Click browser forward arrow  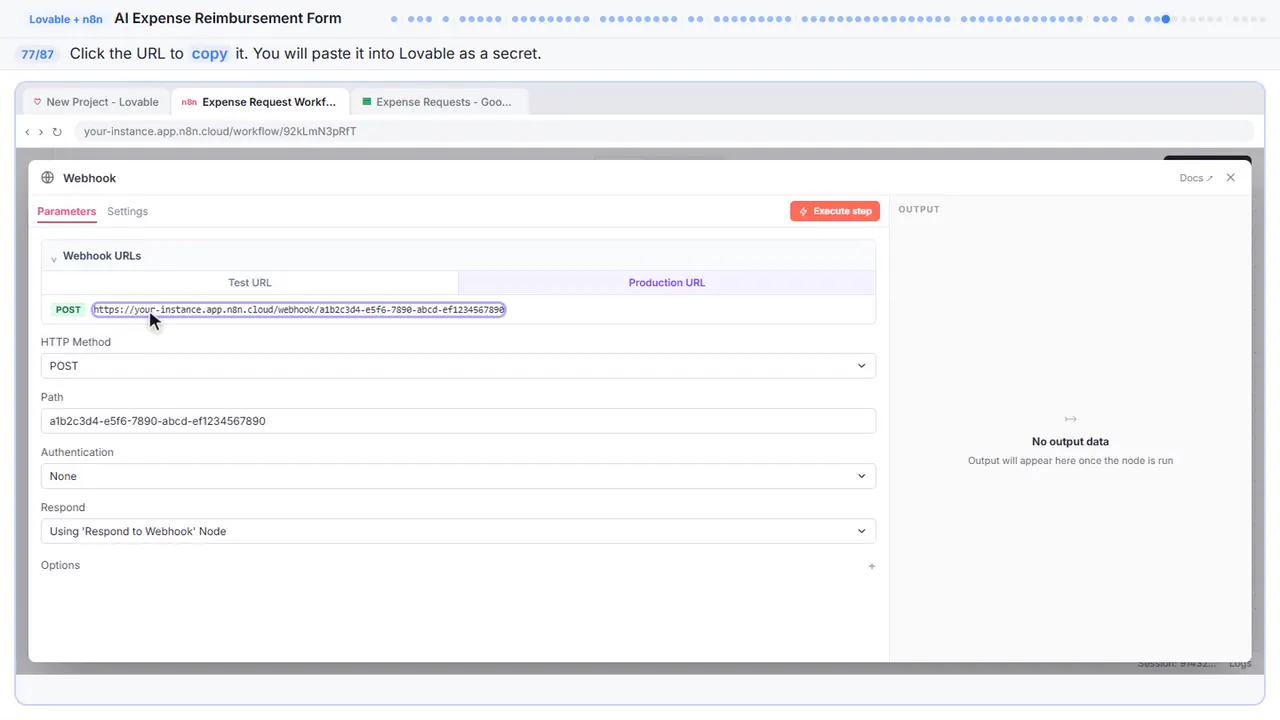point(41,132)
